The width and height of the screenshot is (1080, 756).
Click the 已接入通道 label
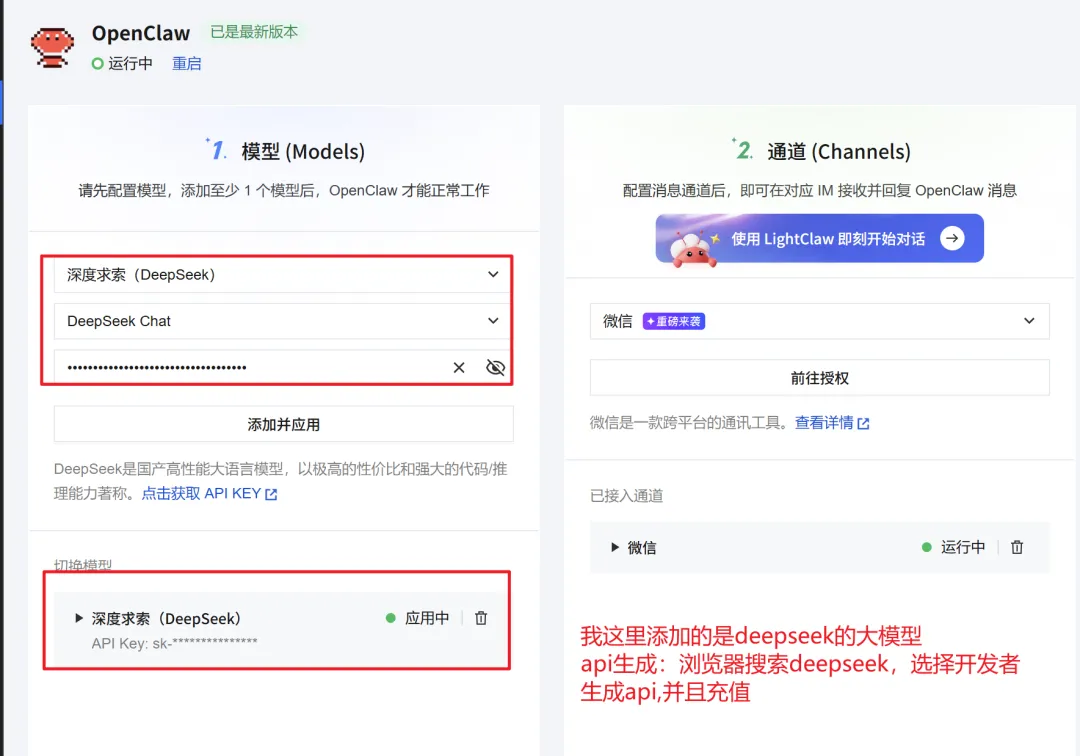click(626, 496)
